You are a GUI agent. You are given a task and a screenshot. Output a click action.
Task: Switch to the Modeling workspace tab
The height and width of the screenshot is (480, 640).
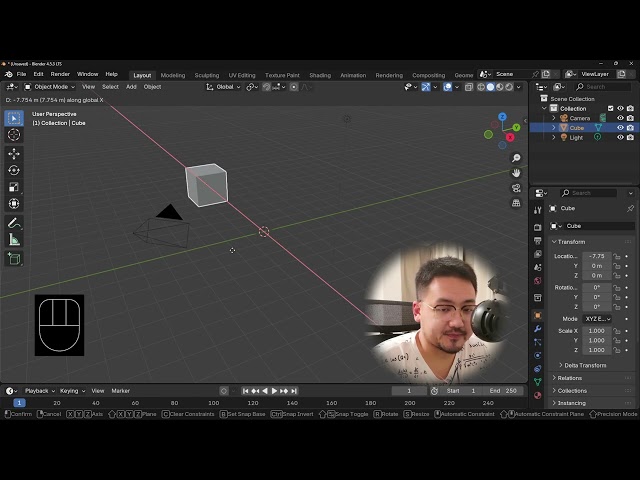[x=173, y=76]
